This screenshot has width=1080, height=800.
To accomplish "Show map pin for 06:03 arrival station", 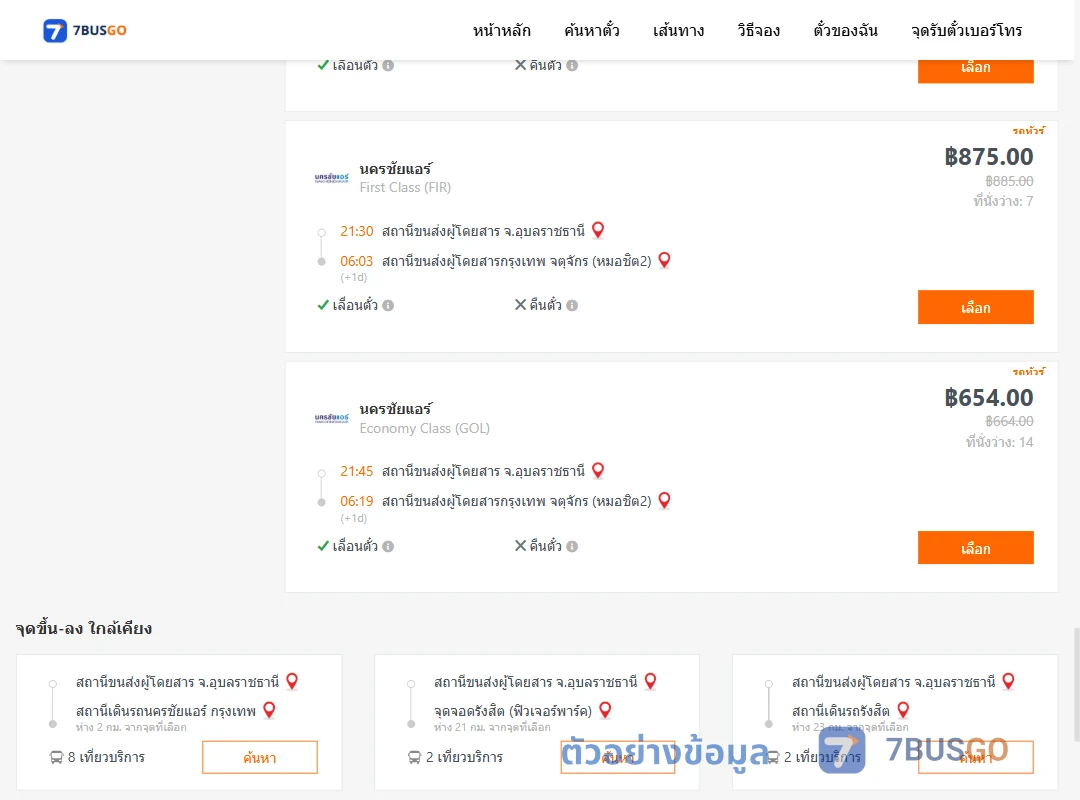I will click(x=664, y=260).
